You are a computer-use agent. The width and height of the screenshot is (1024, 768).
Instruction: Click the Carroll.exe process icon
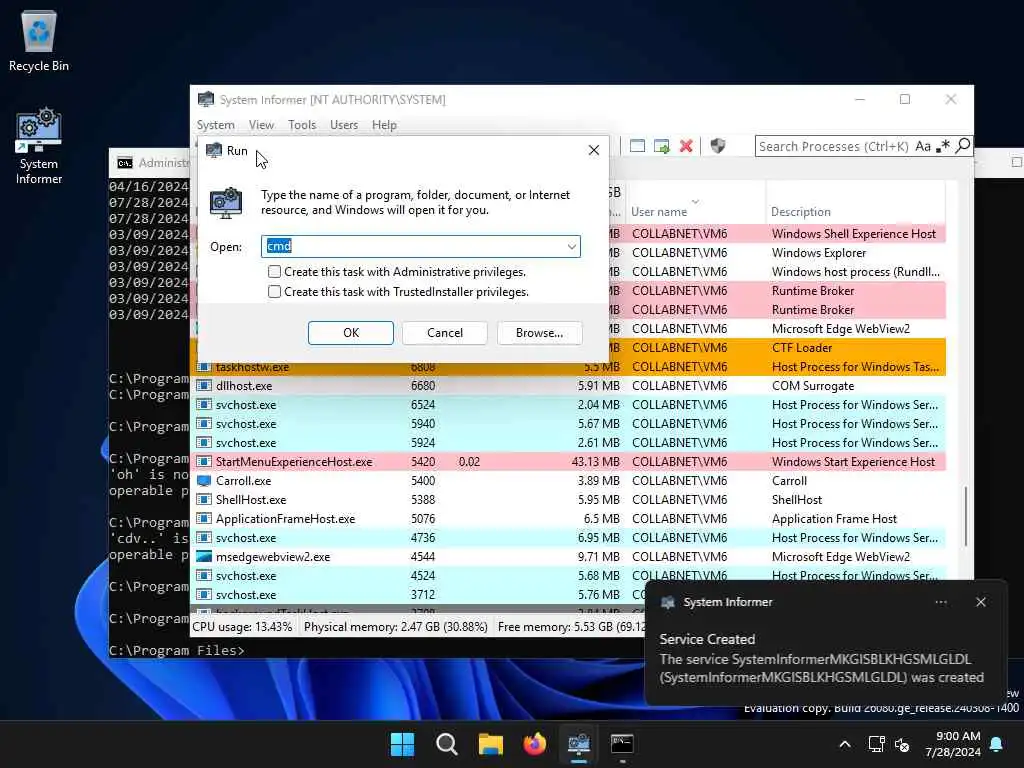204,481
